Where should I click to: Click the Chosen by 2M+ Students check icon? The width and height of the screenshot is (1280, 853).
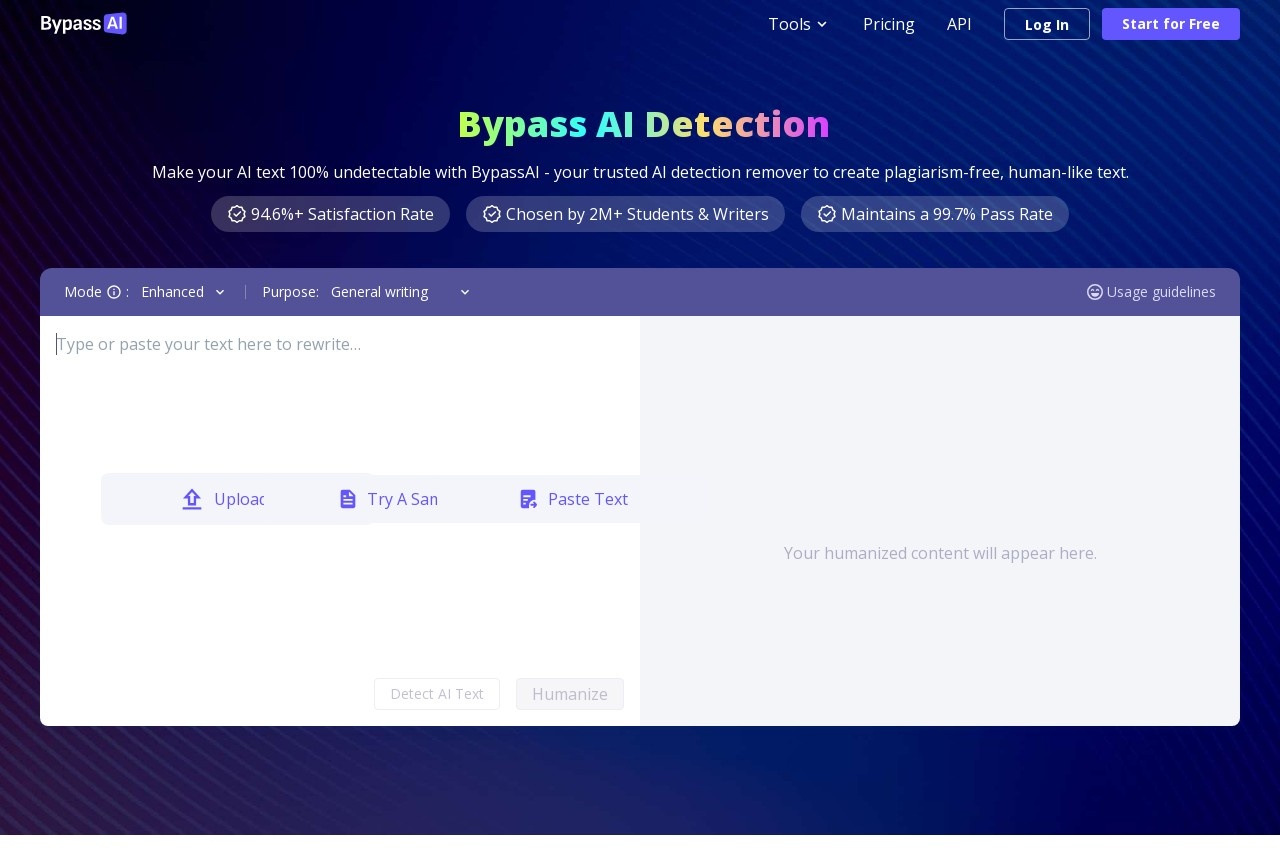pos(492,214)
